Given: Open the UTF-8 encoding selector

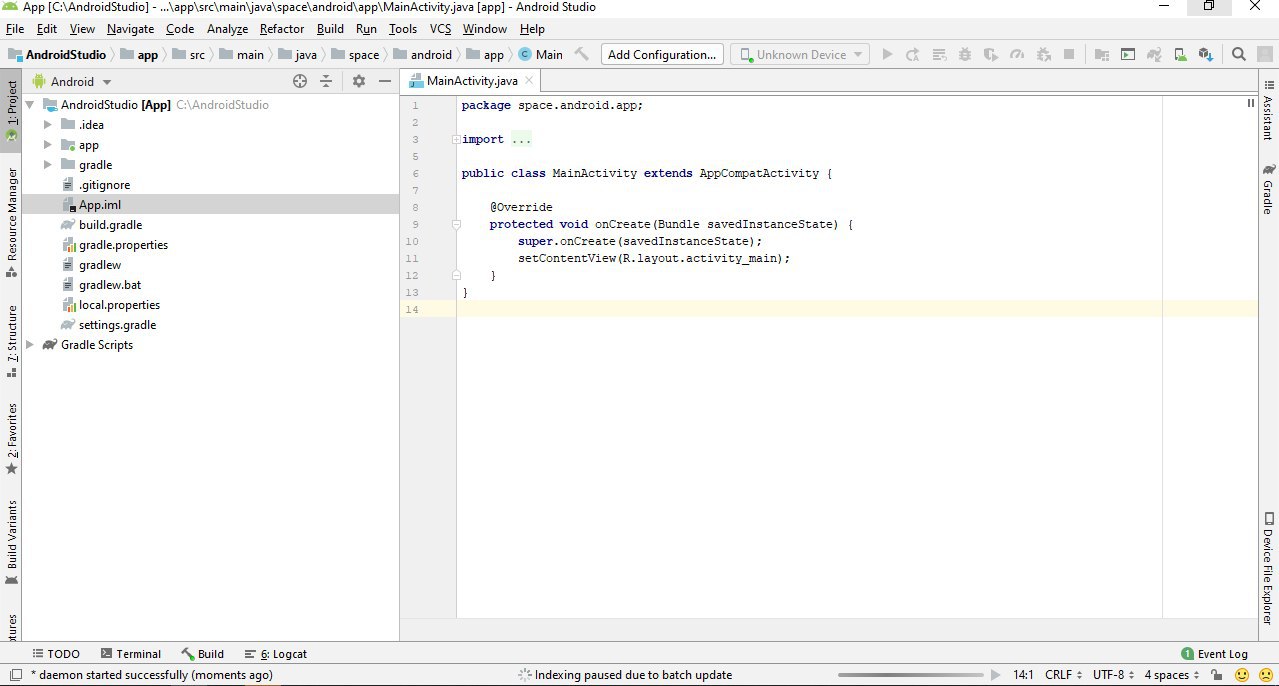Looking at the screenshot, I should pos(1113,675).
